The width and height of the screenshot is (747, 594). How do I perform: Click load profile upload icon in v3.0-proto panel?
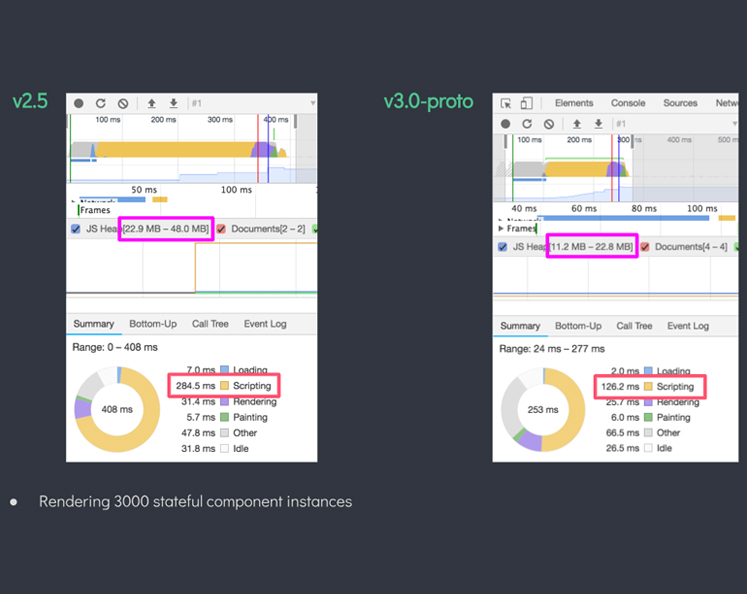pyautogui.click(x=577, y=124)
